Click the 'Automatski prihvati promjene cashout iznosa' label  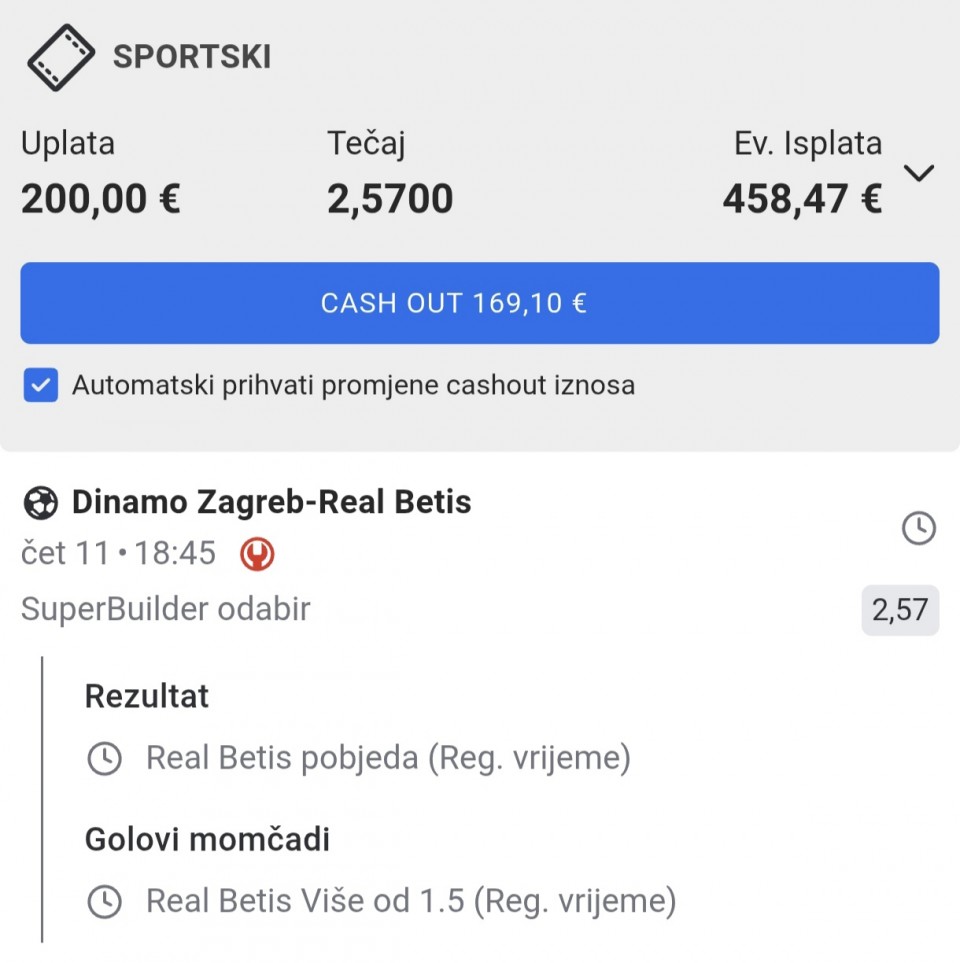pyautogui.click(x=353, y=385)
